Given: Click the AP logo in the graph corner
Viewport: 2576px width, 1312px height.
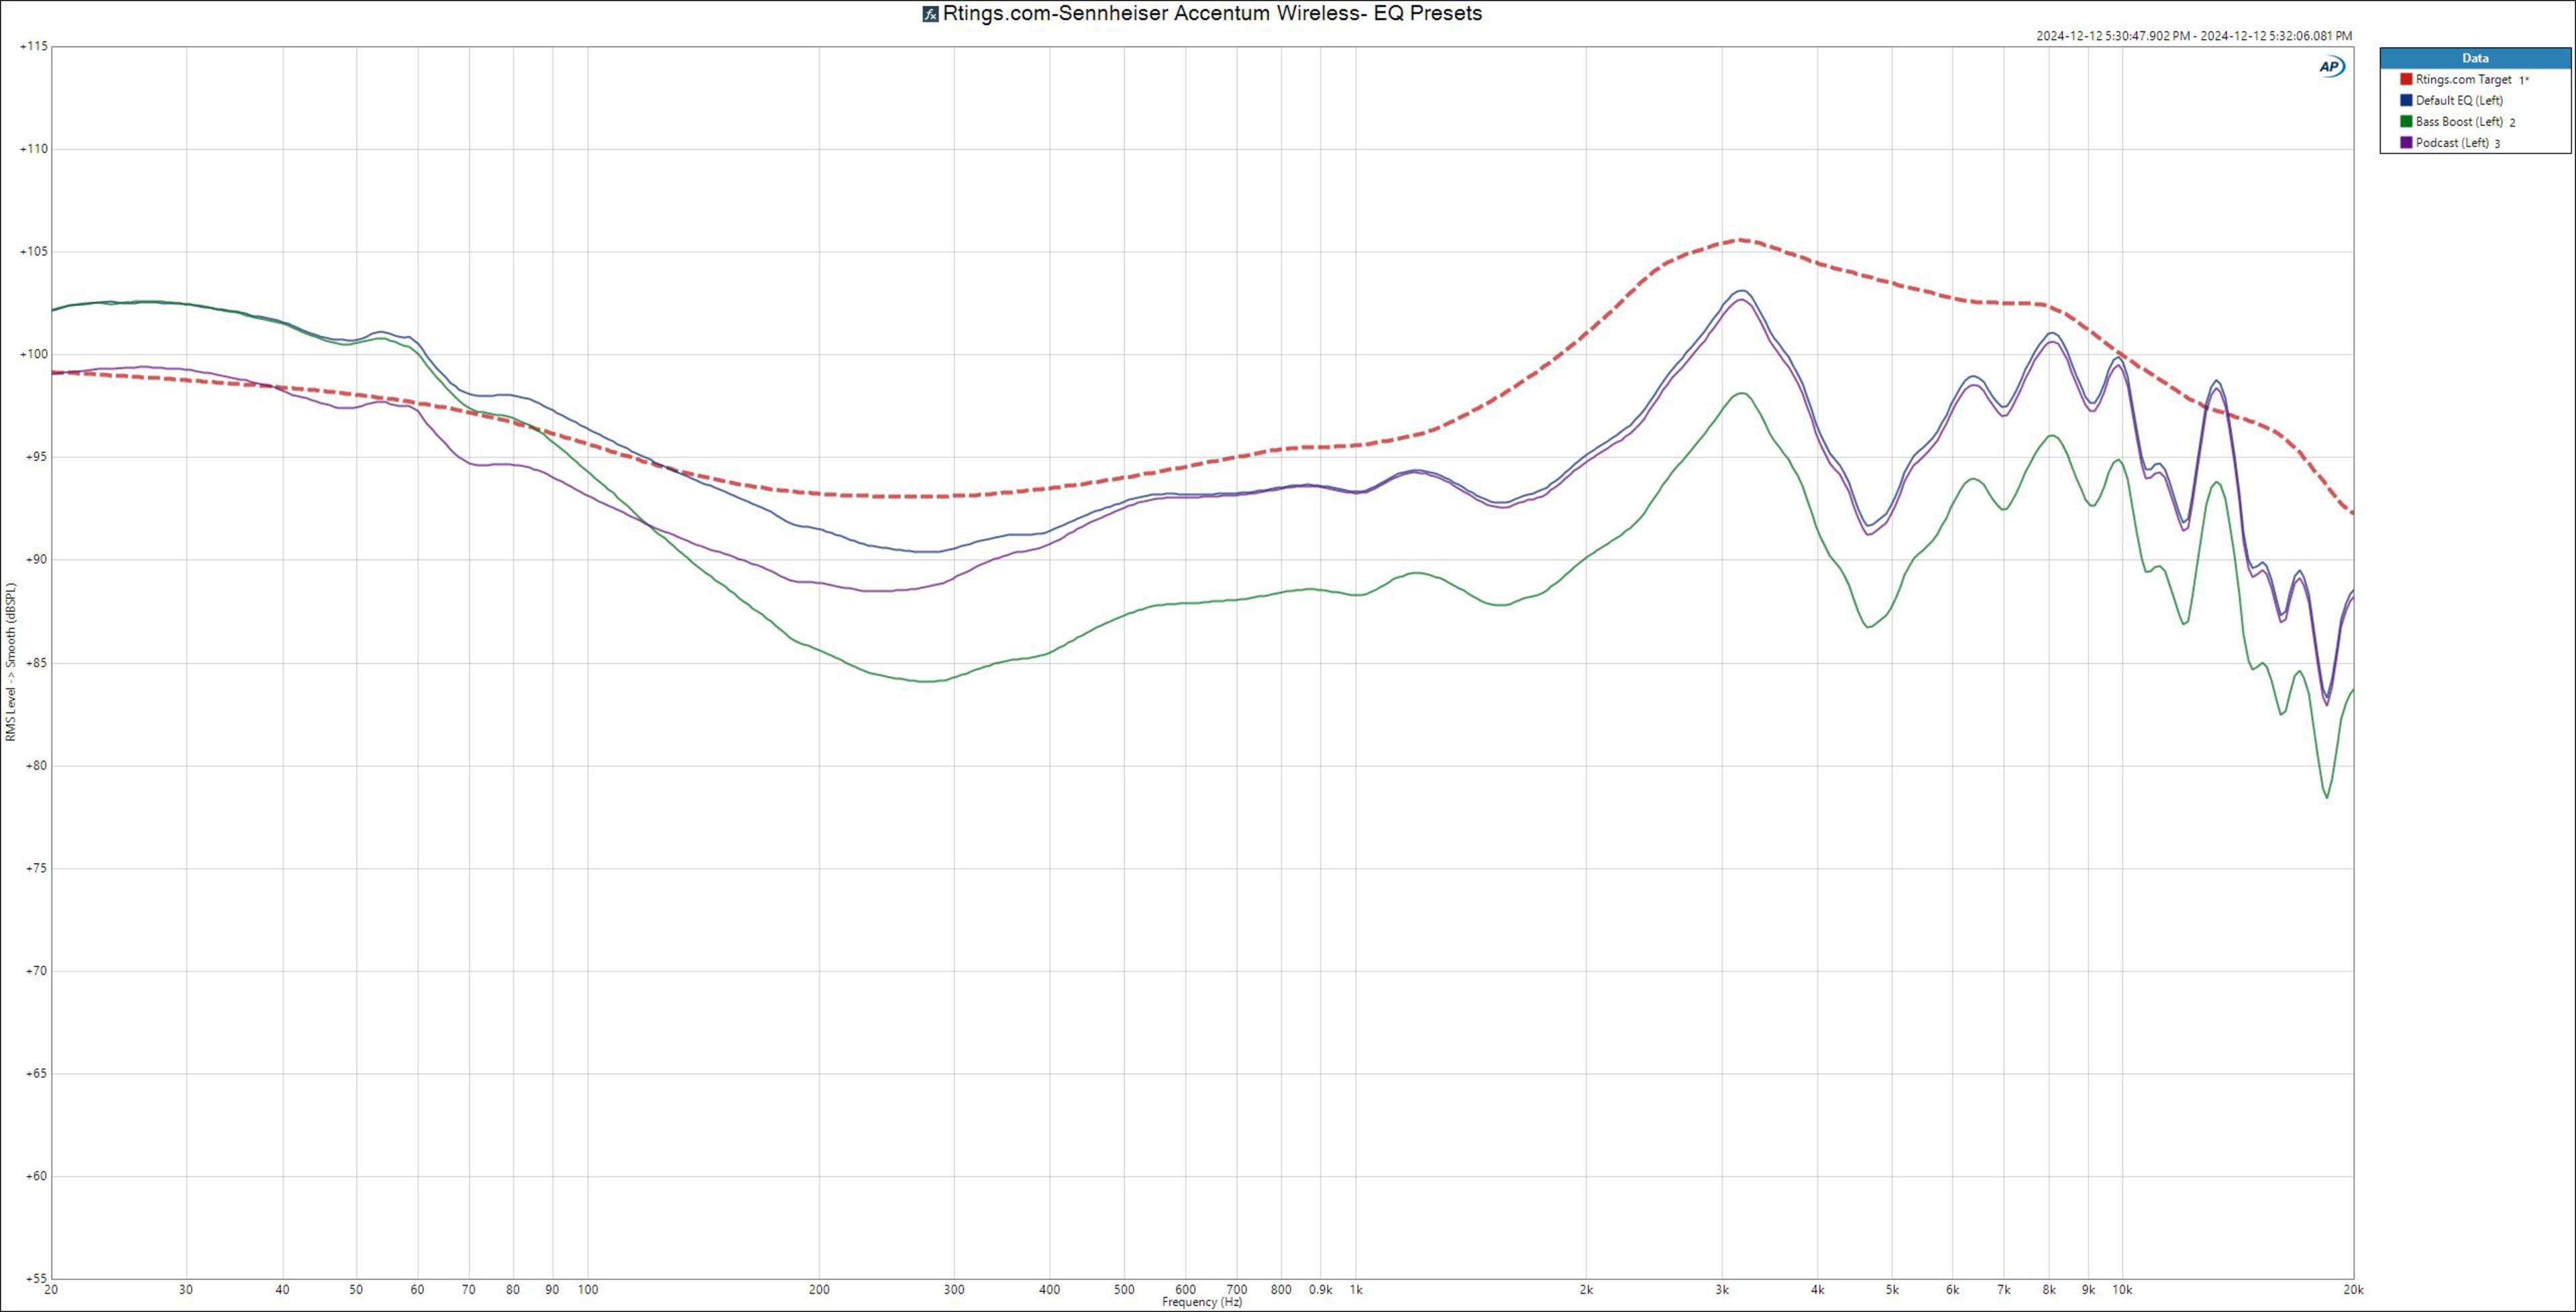Looking at the screenshot, I should coord(2331,67).
